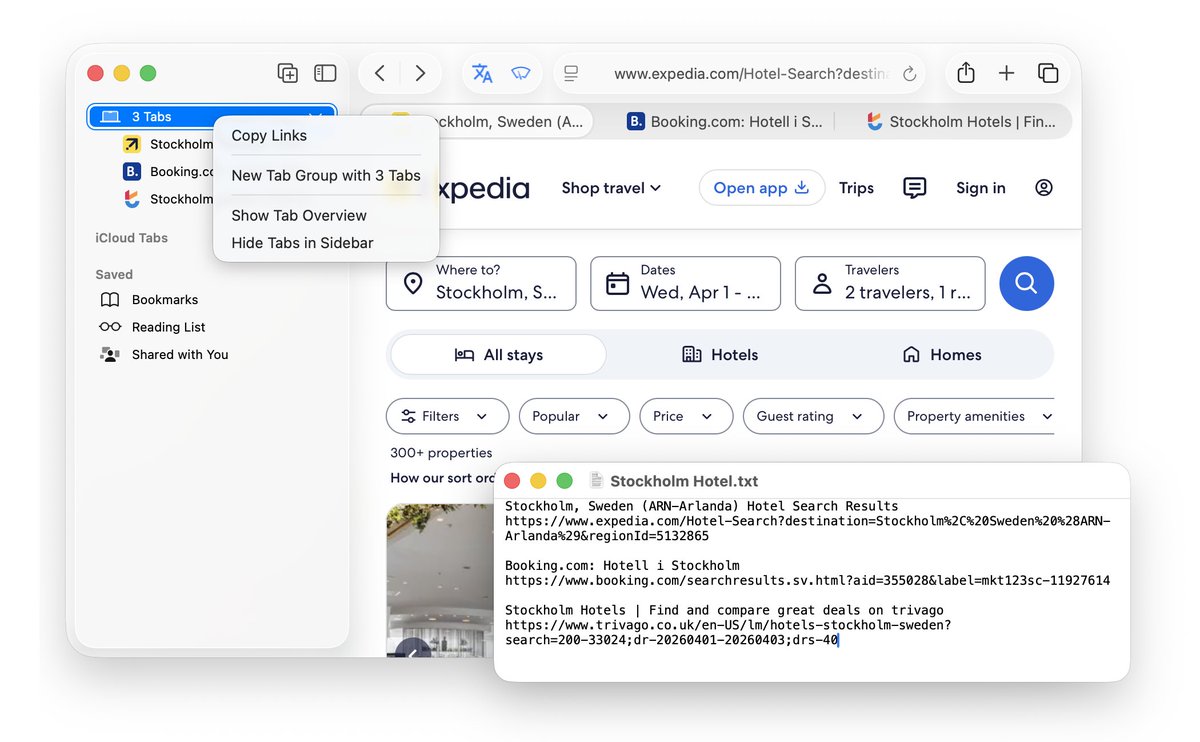Select the Hotels stay type
The width and height of the screenshot is (1200, 742).
coord(720,355)
